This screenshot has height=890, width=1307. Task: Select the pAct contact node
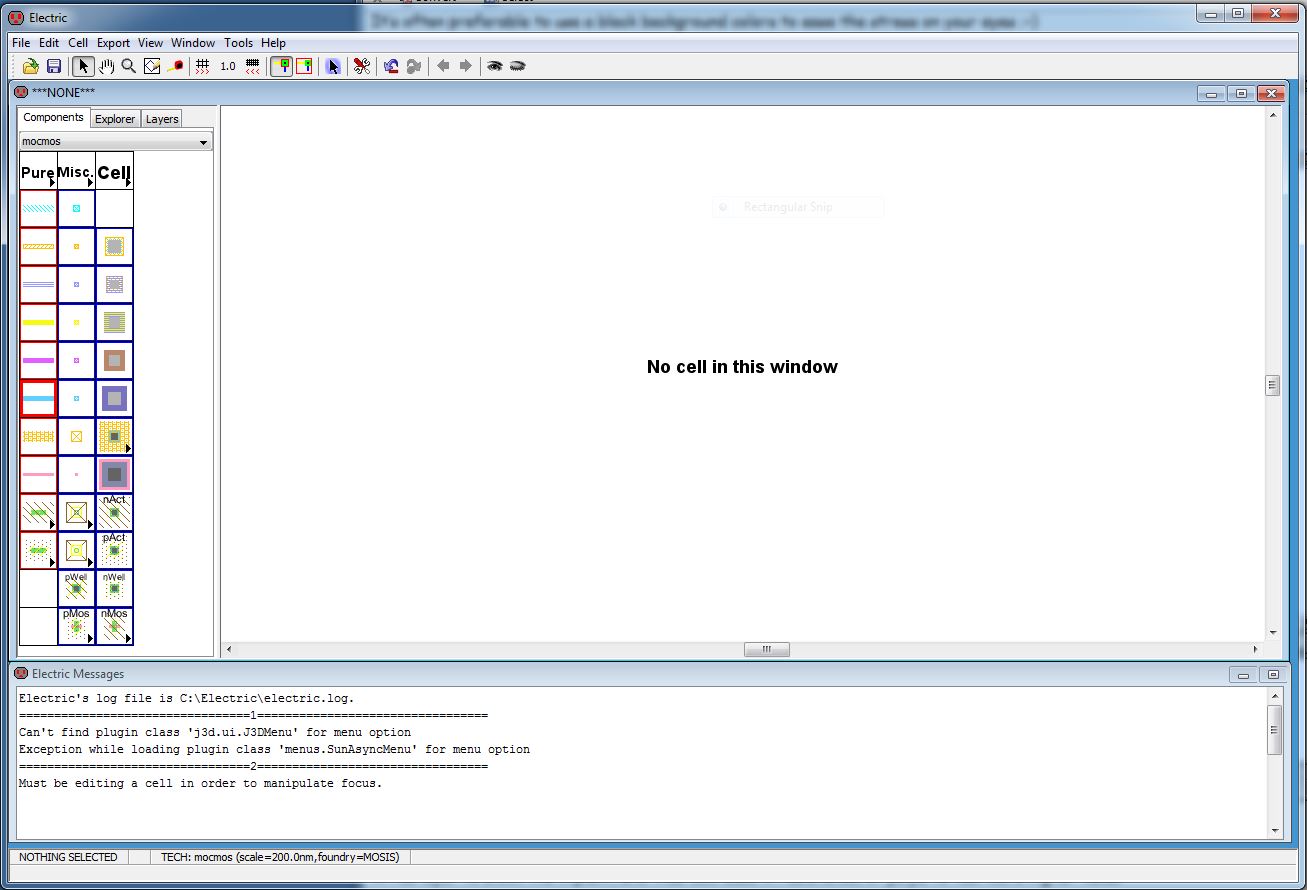click(114, 551)
